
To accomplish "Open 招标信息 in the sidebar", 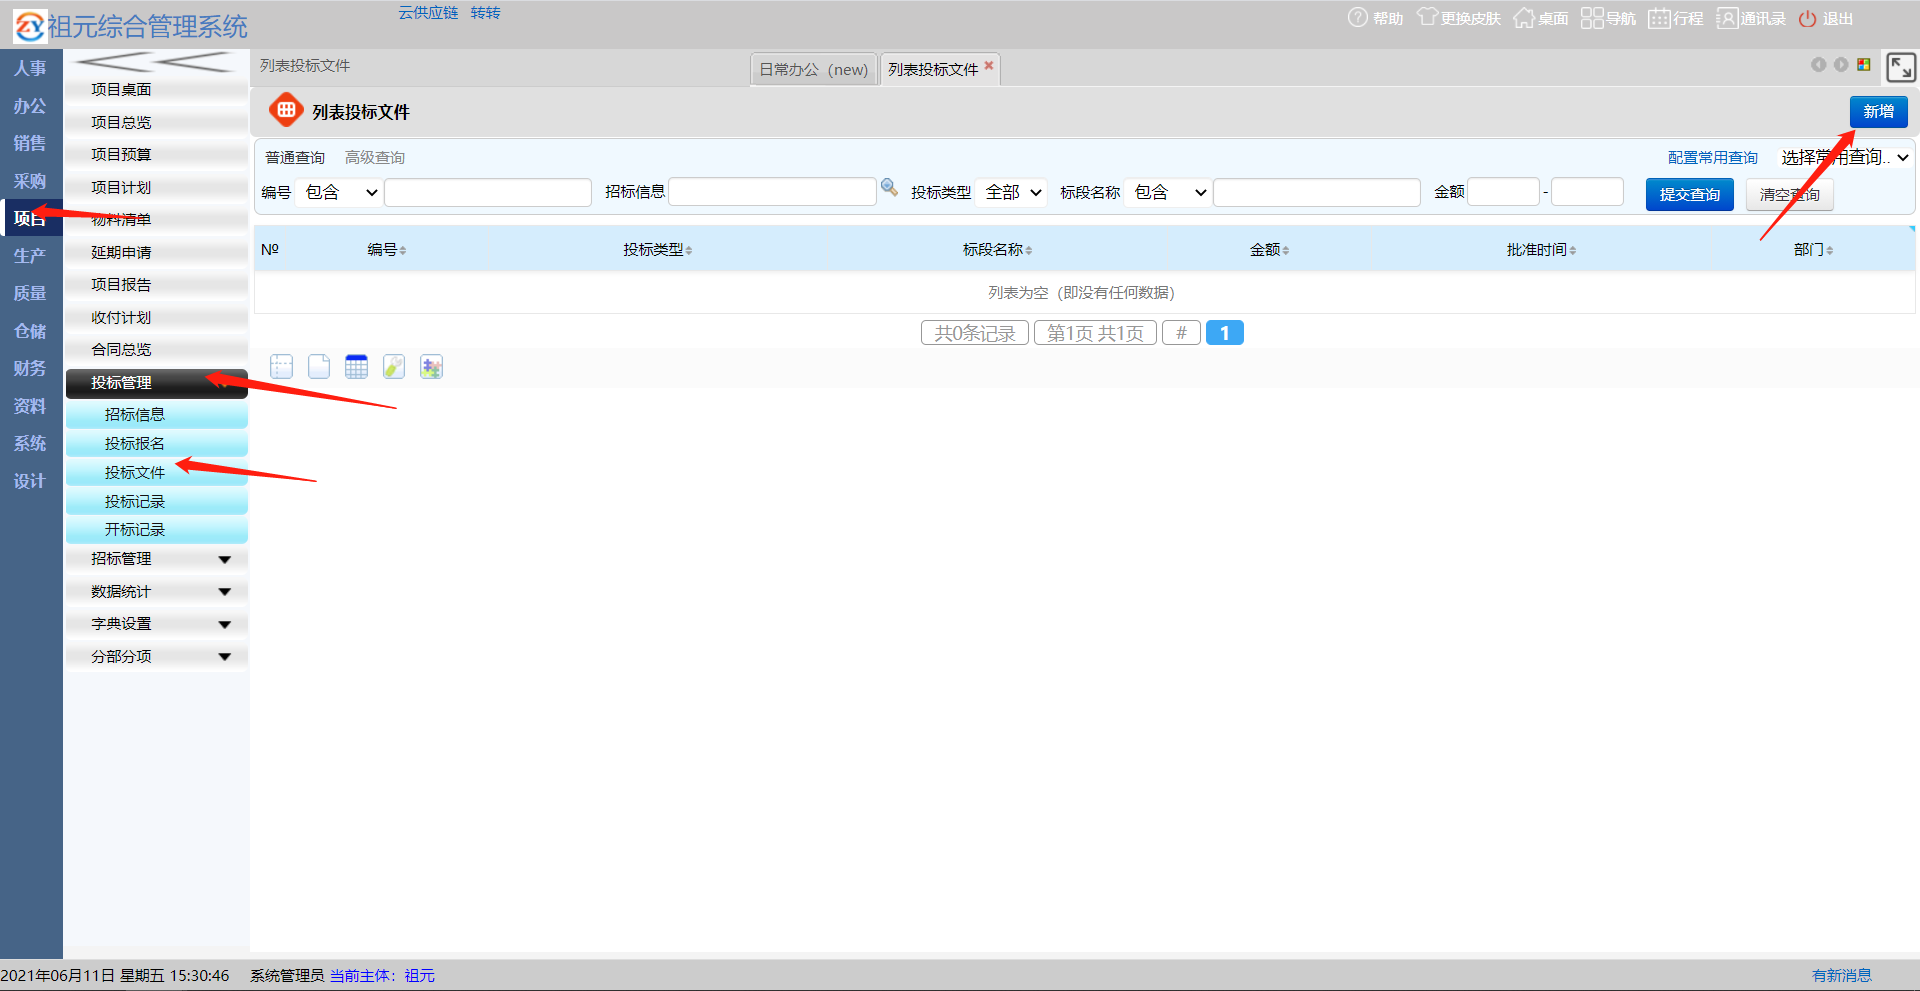I will [157, 414].
